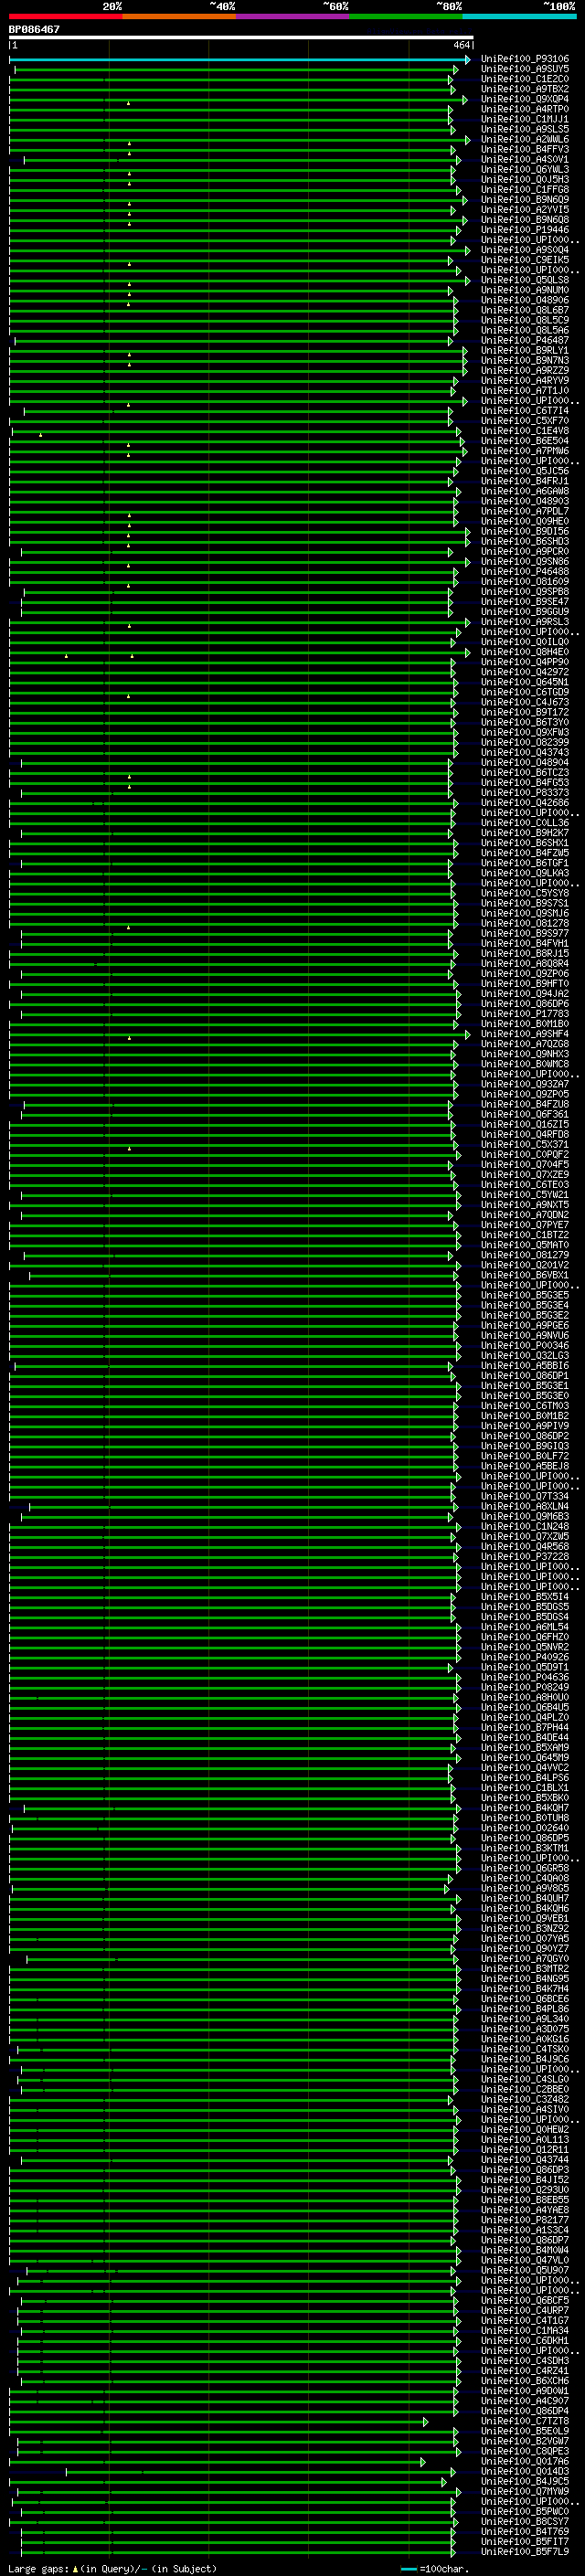Select label UniRef100_C5X371
Screen dimensions: 585x2576
[x=525, y=1145]
